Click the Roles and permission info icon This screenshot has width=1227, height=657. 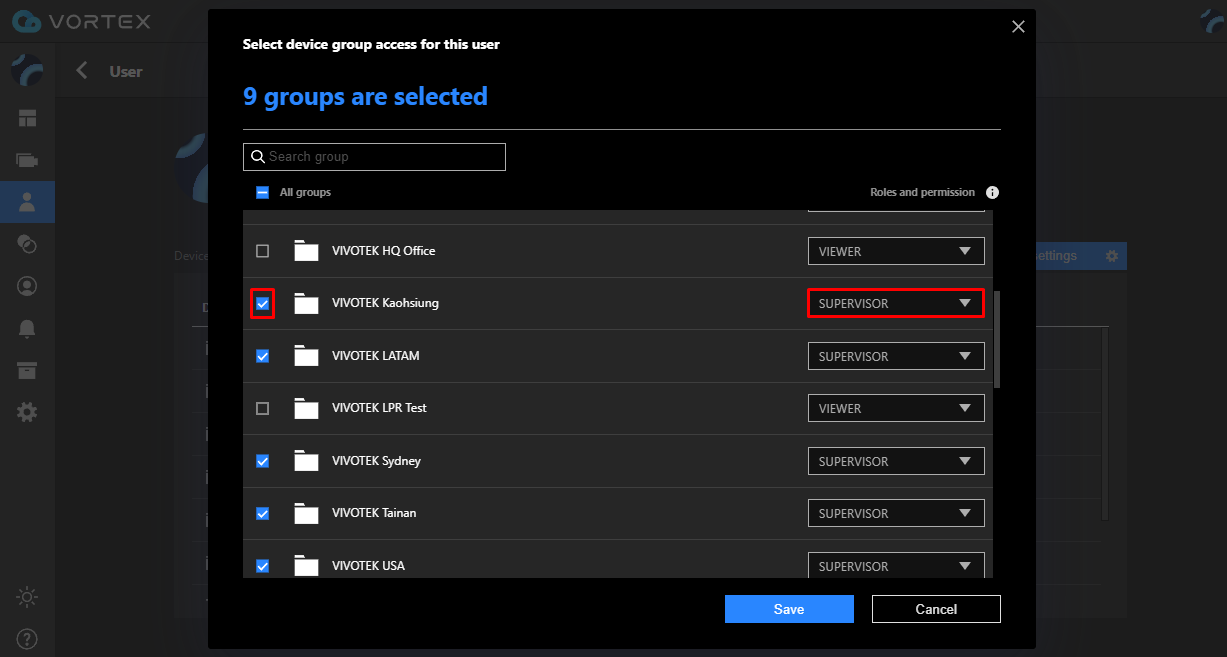pyautogui.click(x=992, y=193)
